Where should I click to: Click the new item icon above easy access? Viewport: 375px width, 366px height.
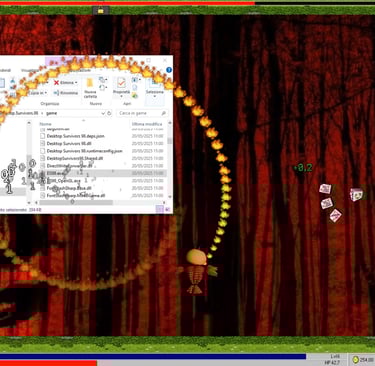coord(102,80)
